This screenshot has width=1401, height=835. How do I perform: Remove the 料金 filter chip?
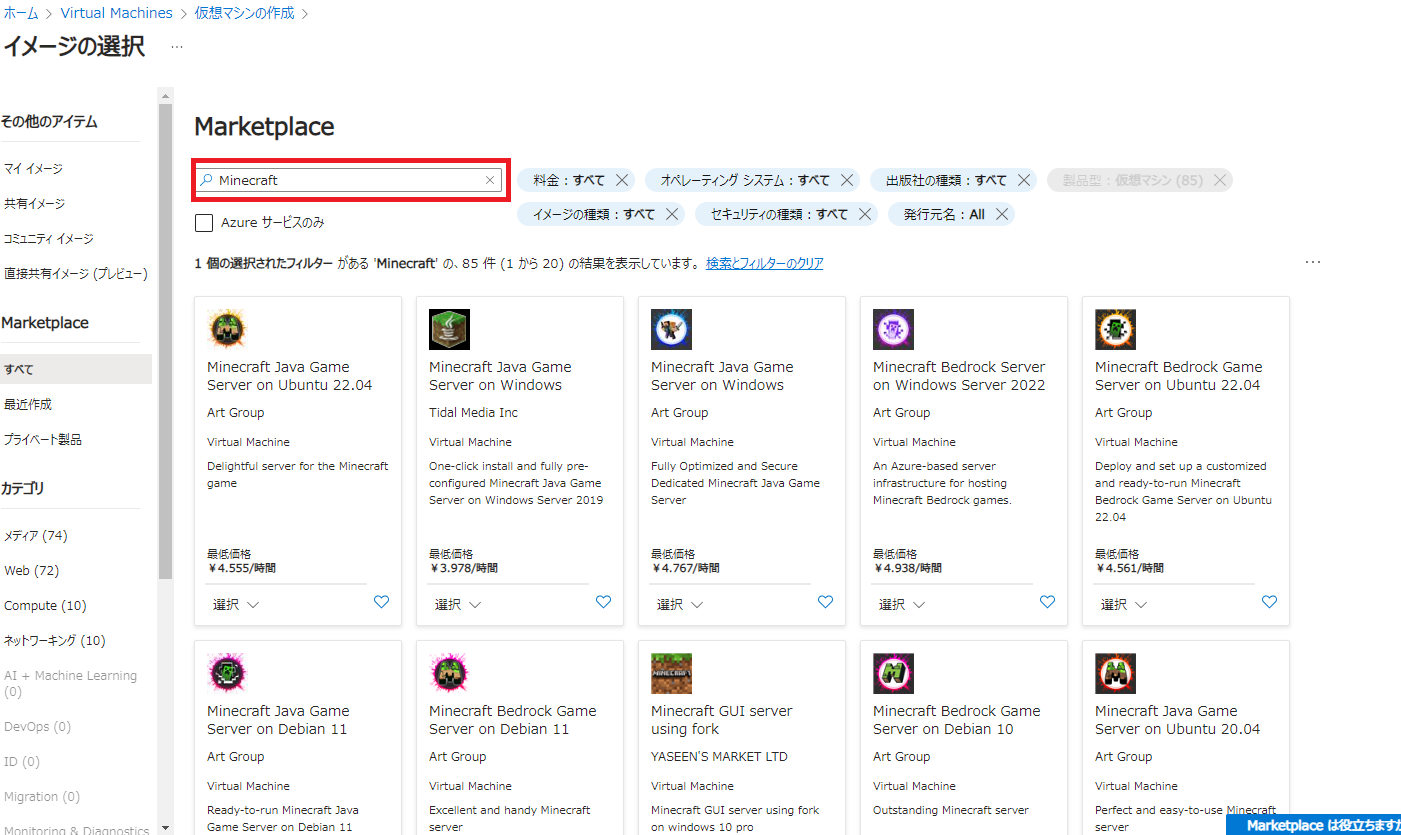(622, 180)
